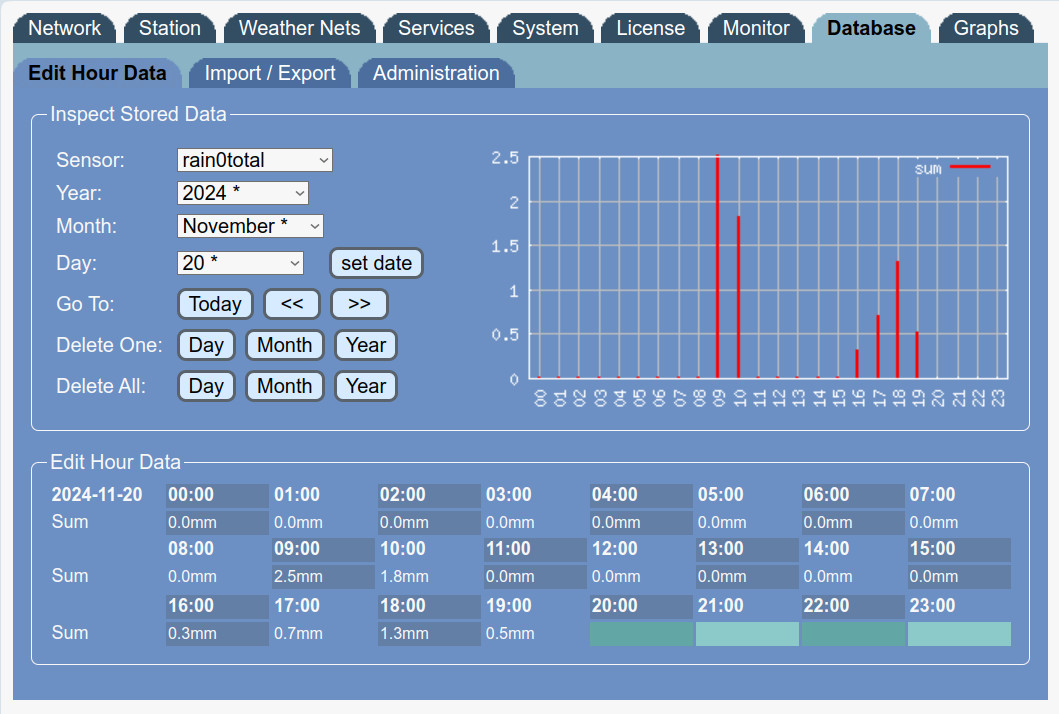
Task: Switch to the Station tab
Action: tap(170, 28)
